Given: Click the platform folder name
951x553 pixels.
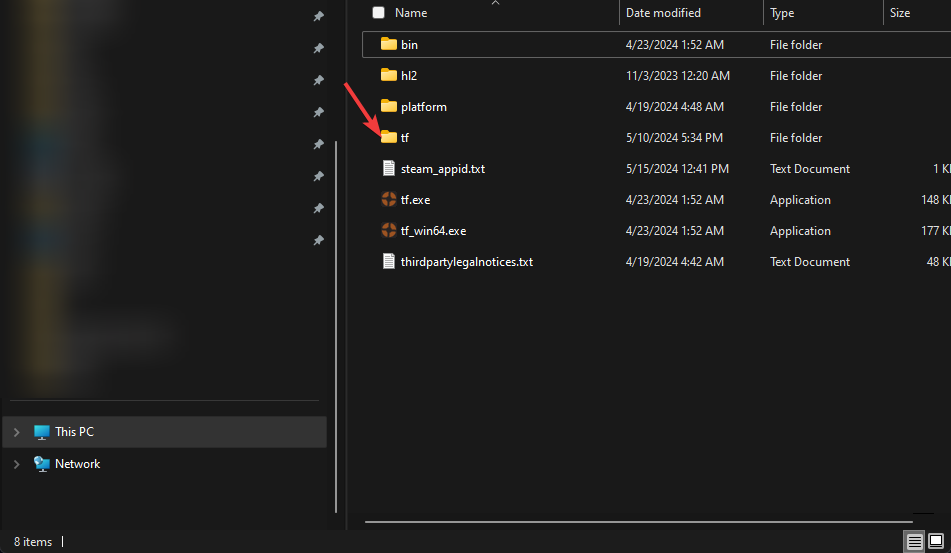Looking at the screenshot, I should 423,107.
